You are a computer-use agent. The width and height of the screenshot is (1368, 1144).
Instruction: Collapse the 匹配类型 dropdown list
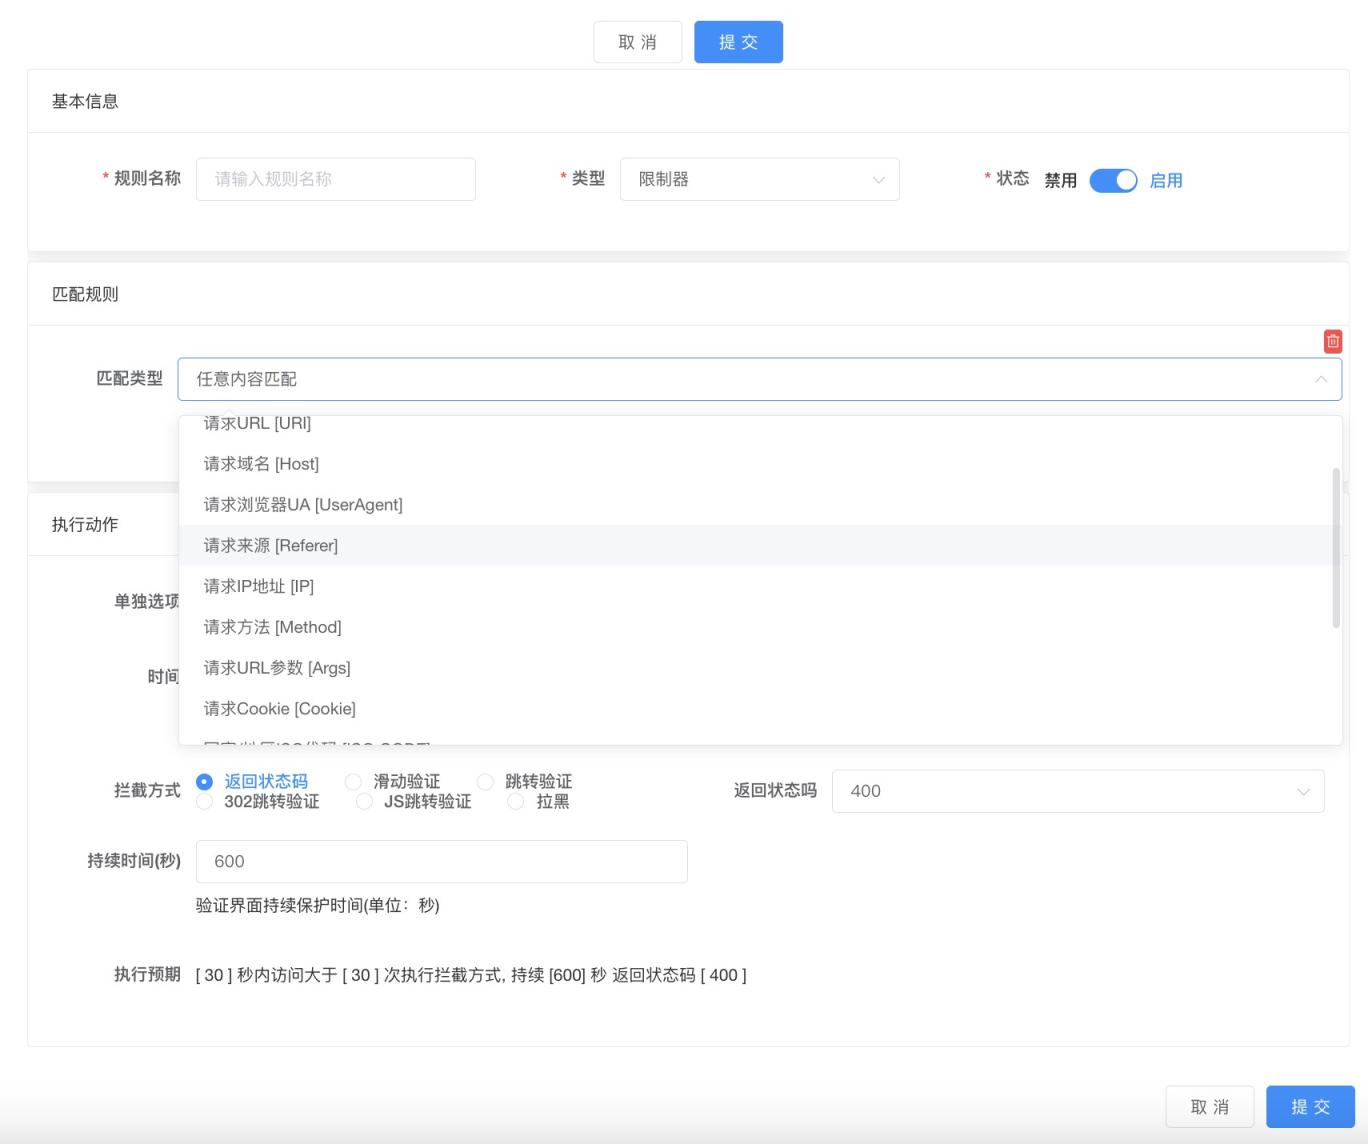(1321, 379)
